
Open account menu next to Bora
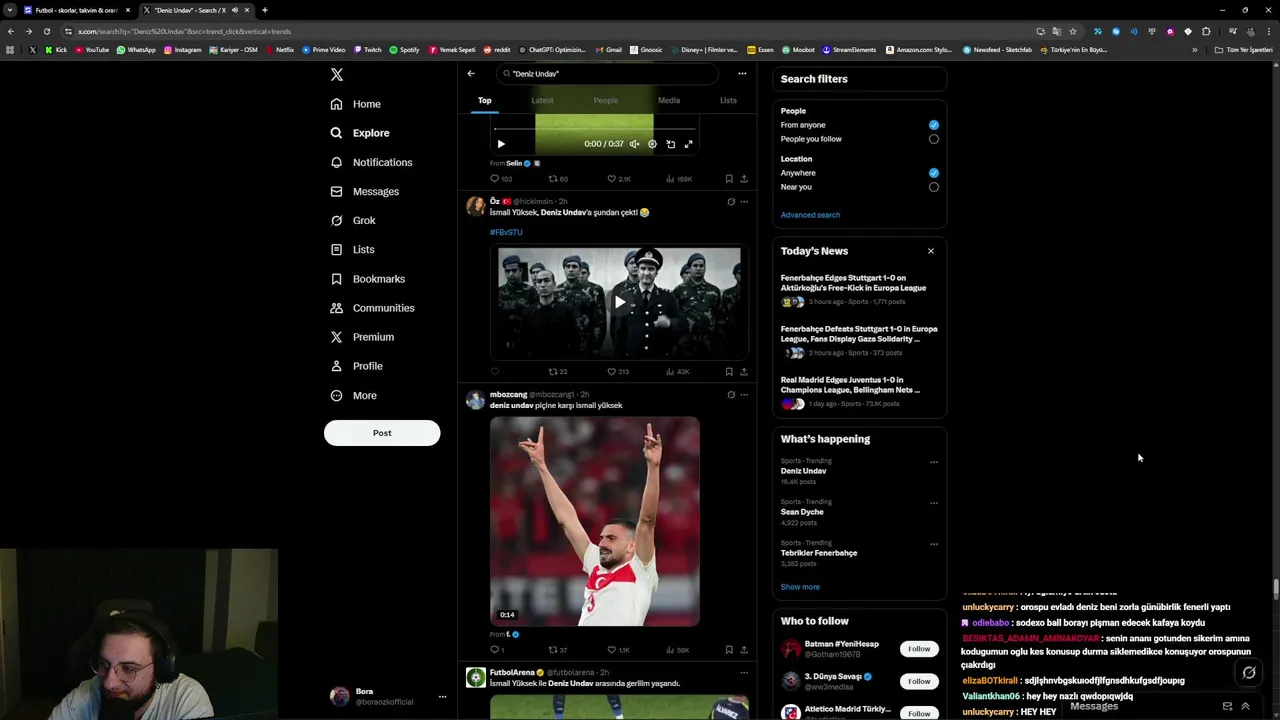coord(442,697)
